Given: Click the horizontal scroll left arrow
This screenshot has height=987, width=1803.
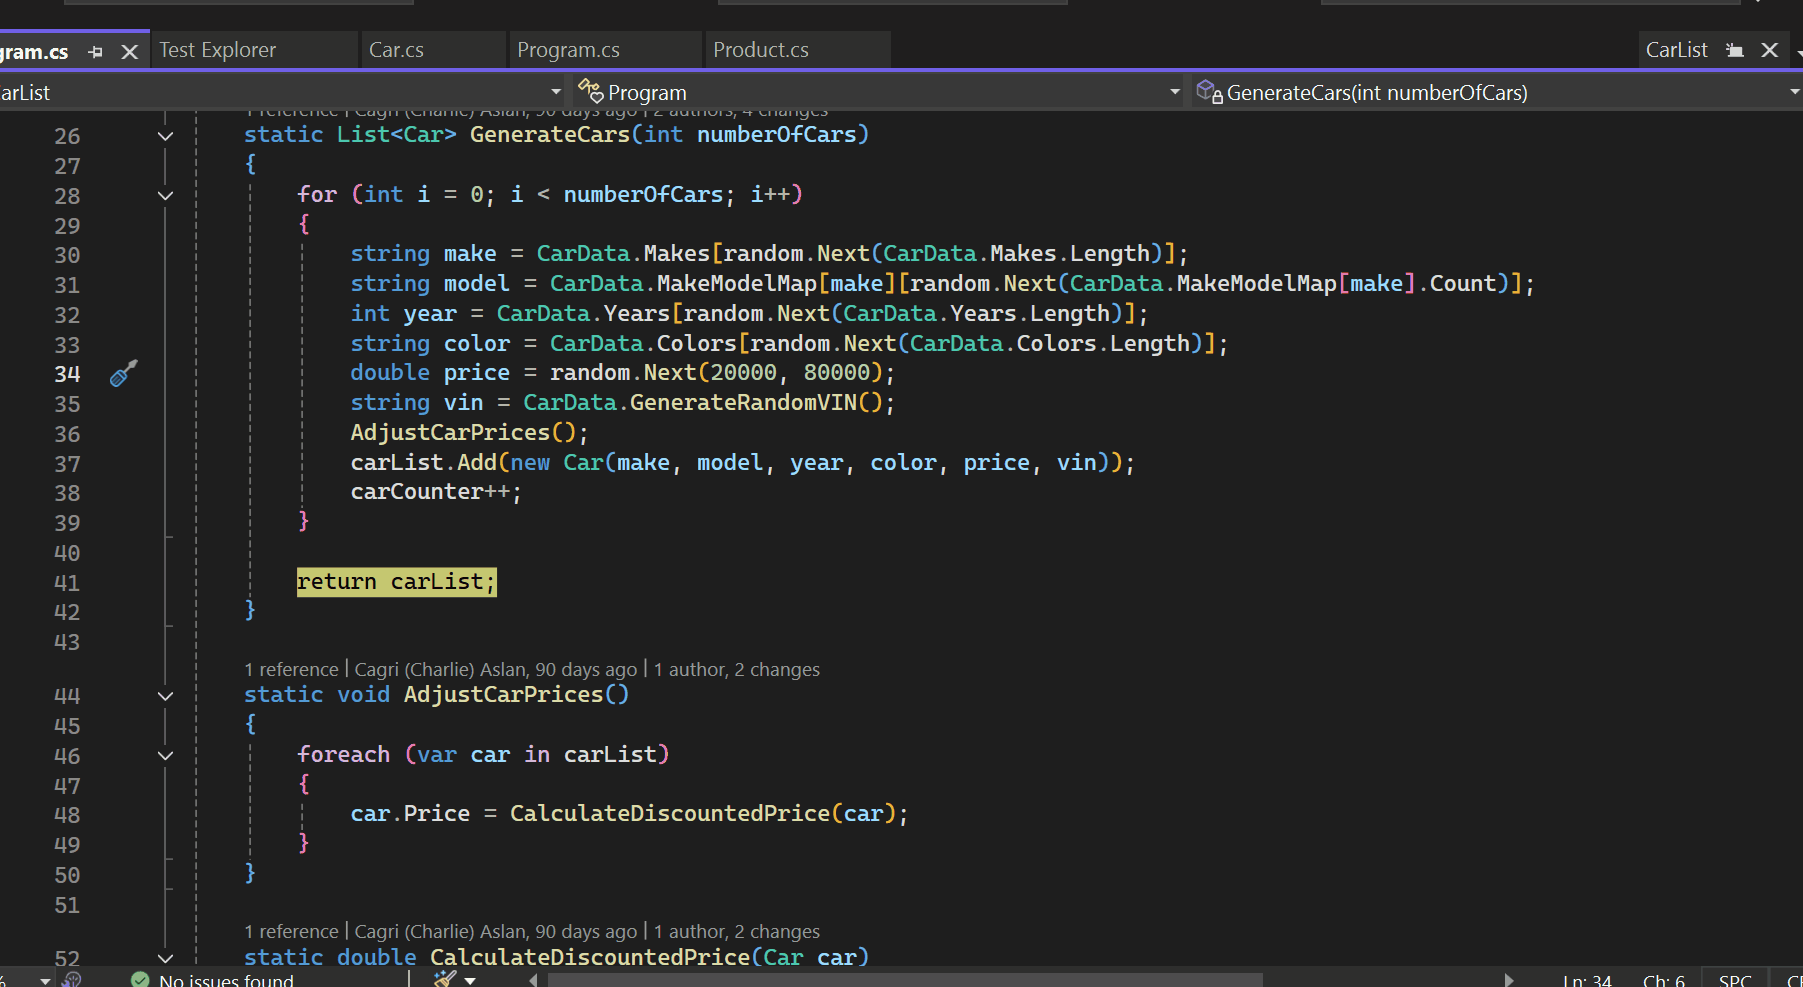Looking at the screenshot, I should (x=533, y=980).
